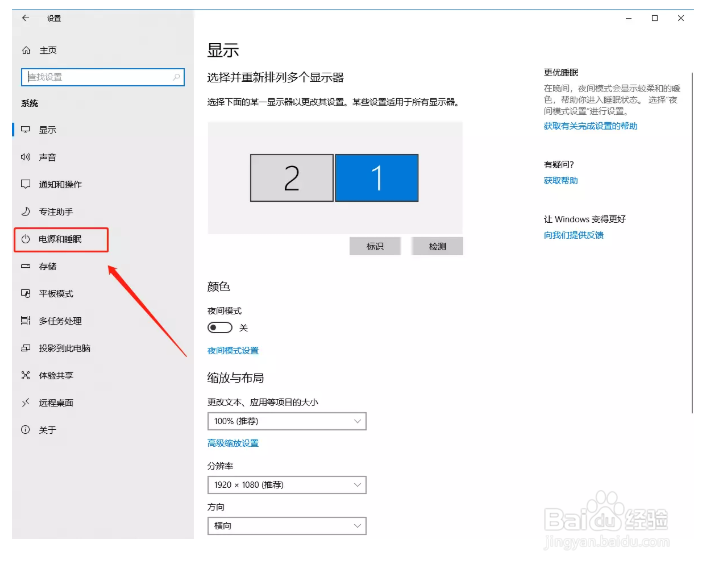710x567 pixels.
Task: Open the 100% (推荐) scaling dropdown
Action: 287,421
